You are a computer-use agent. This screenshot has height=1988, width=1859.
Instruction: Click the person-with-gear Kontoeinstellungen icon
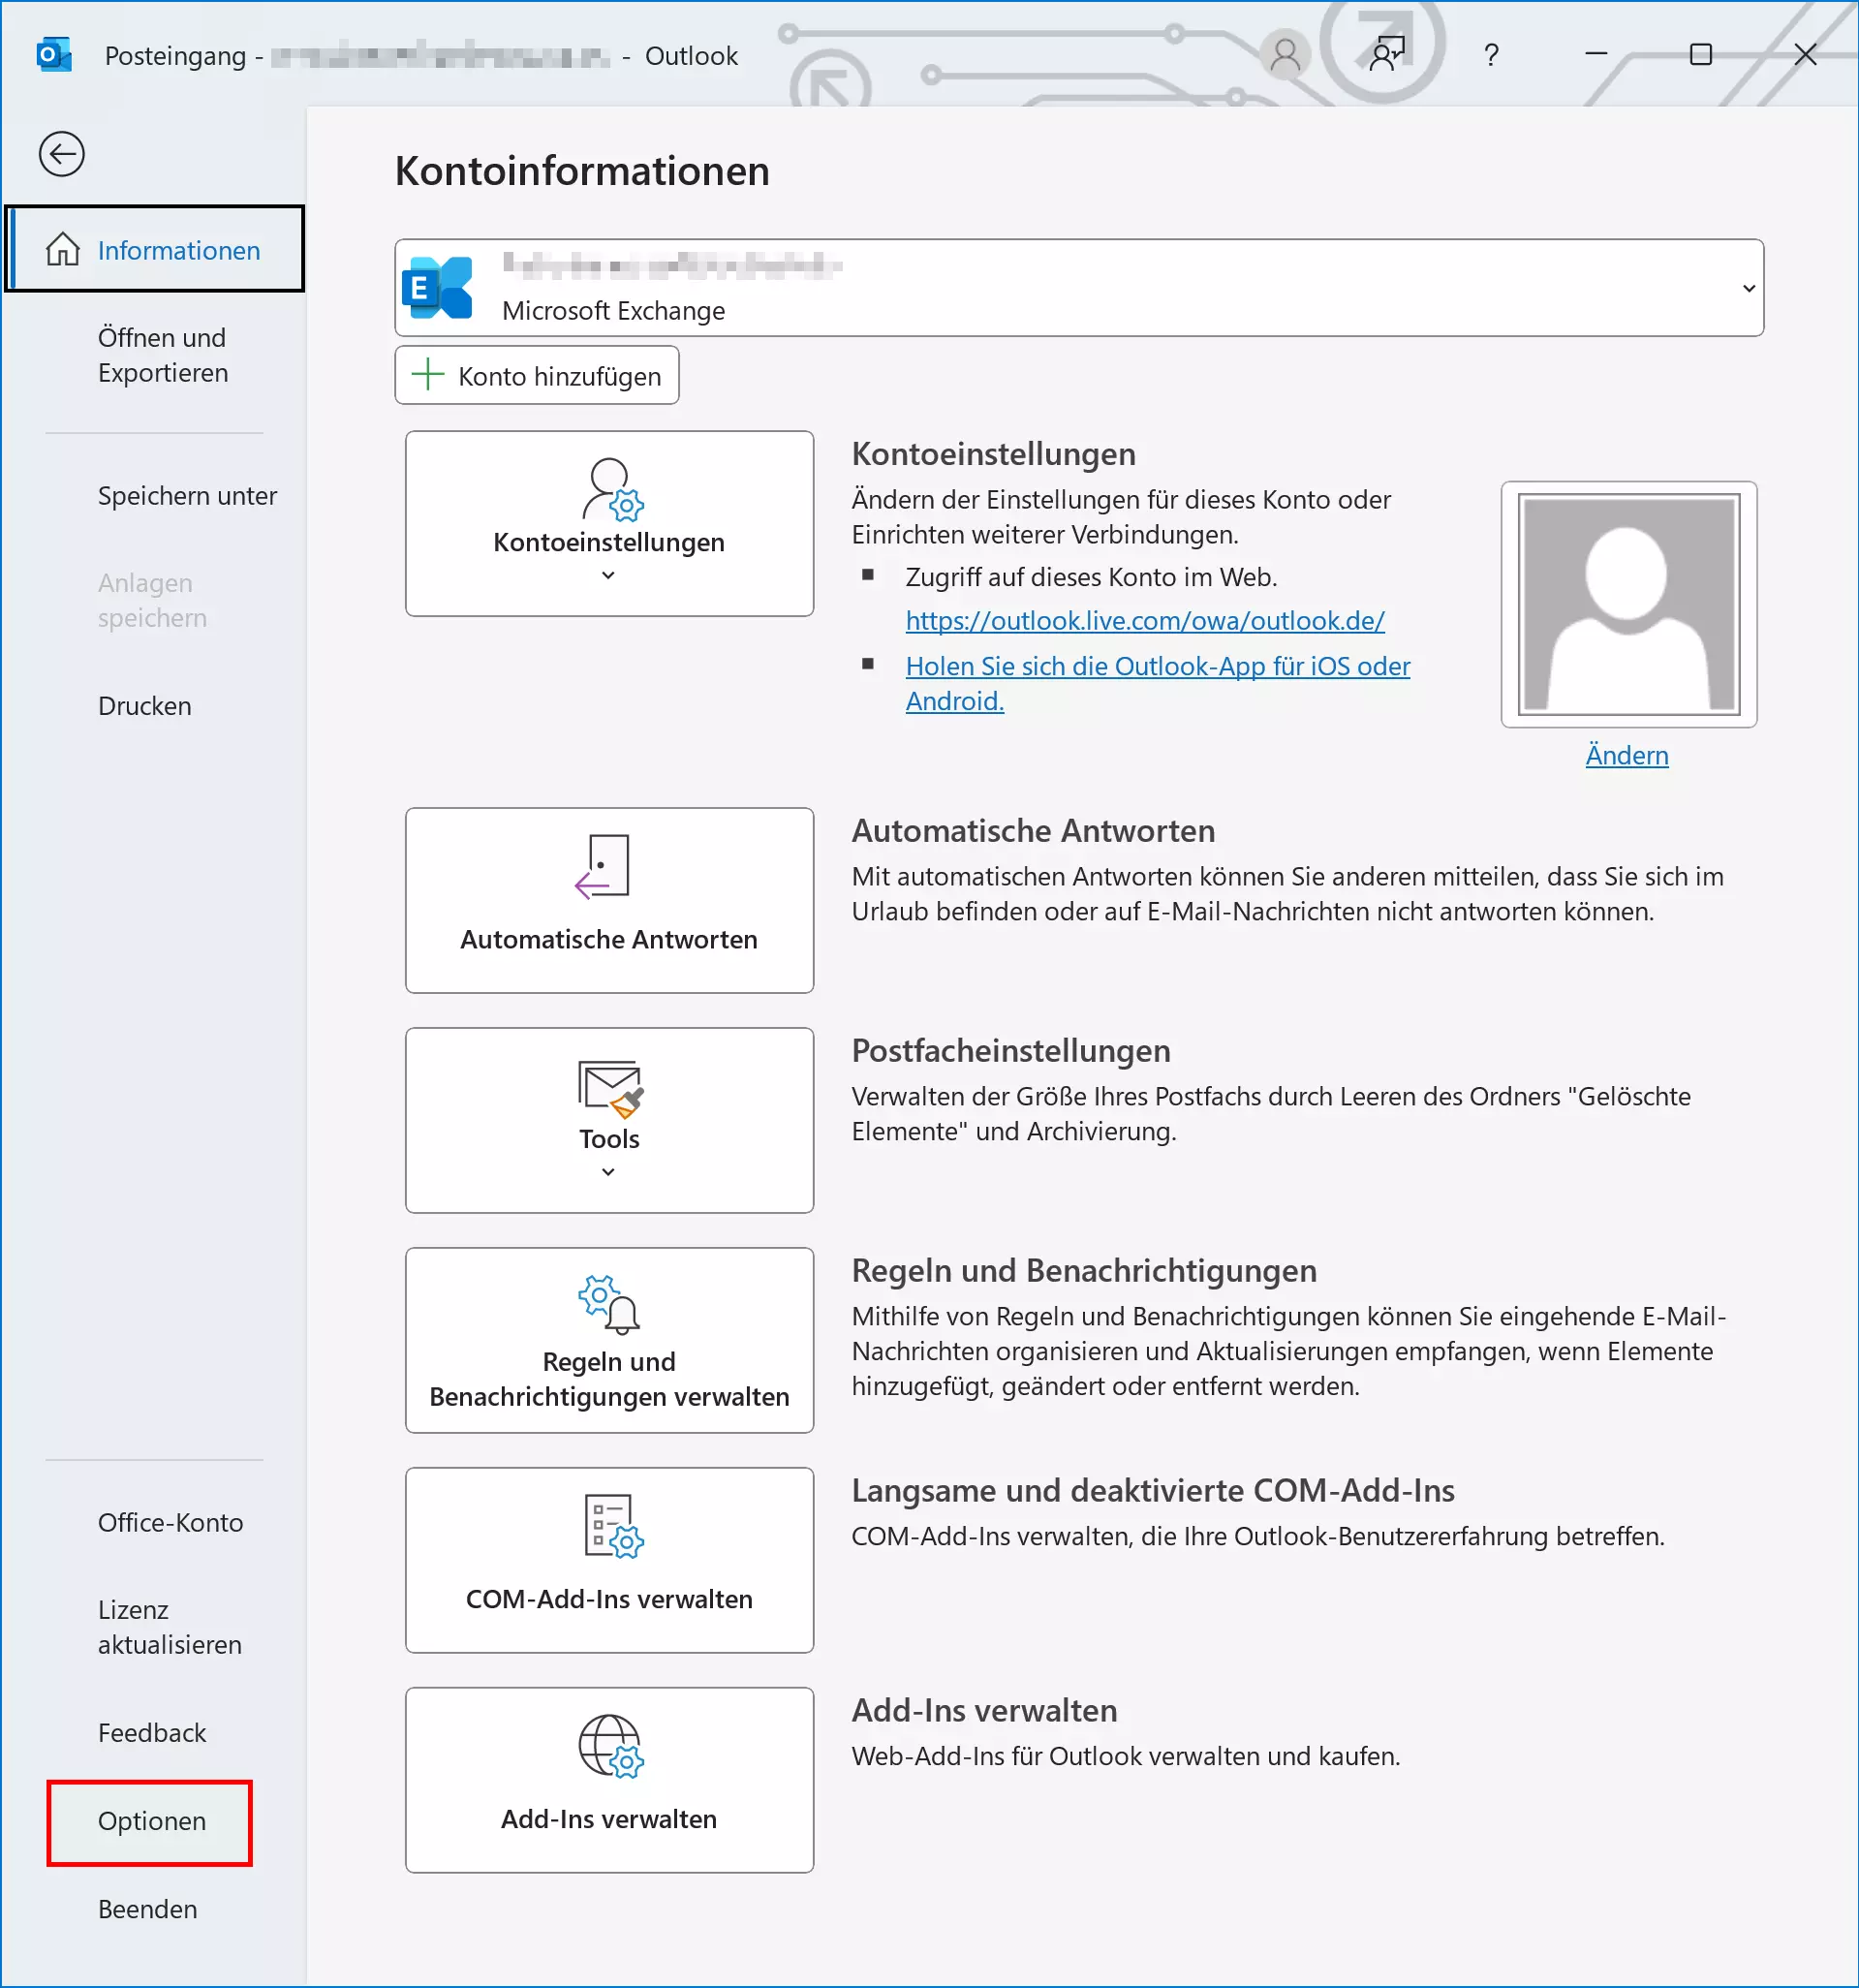611,489
